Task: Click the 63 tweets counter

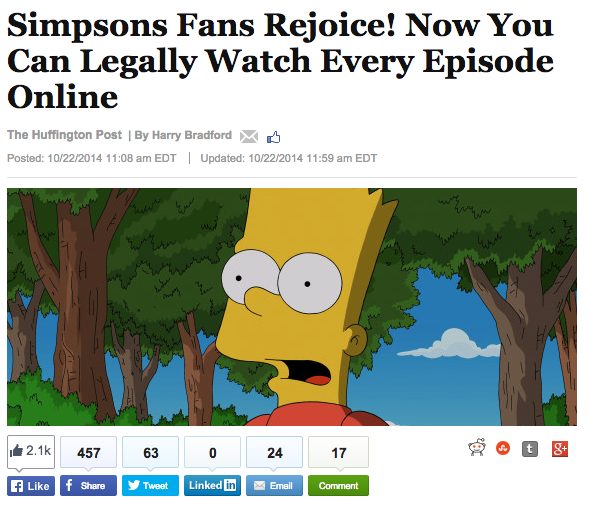Action: (x=150, y=452)
